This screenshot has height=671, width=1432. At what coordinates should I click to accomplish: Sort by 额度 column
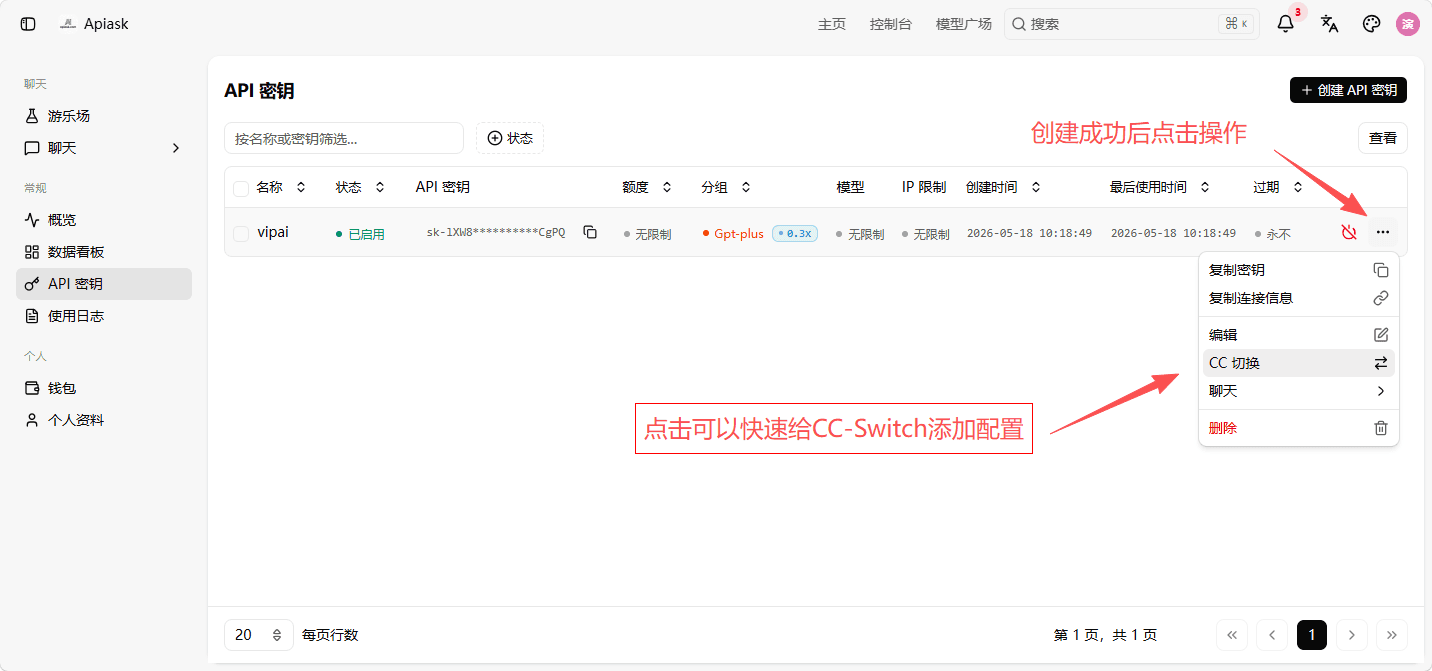pyautogui.click(x=647, y=187)
